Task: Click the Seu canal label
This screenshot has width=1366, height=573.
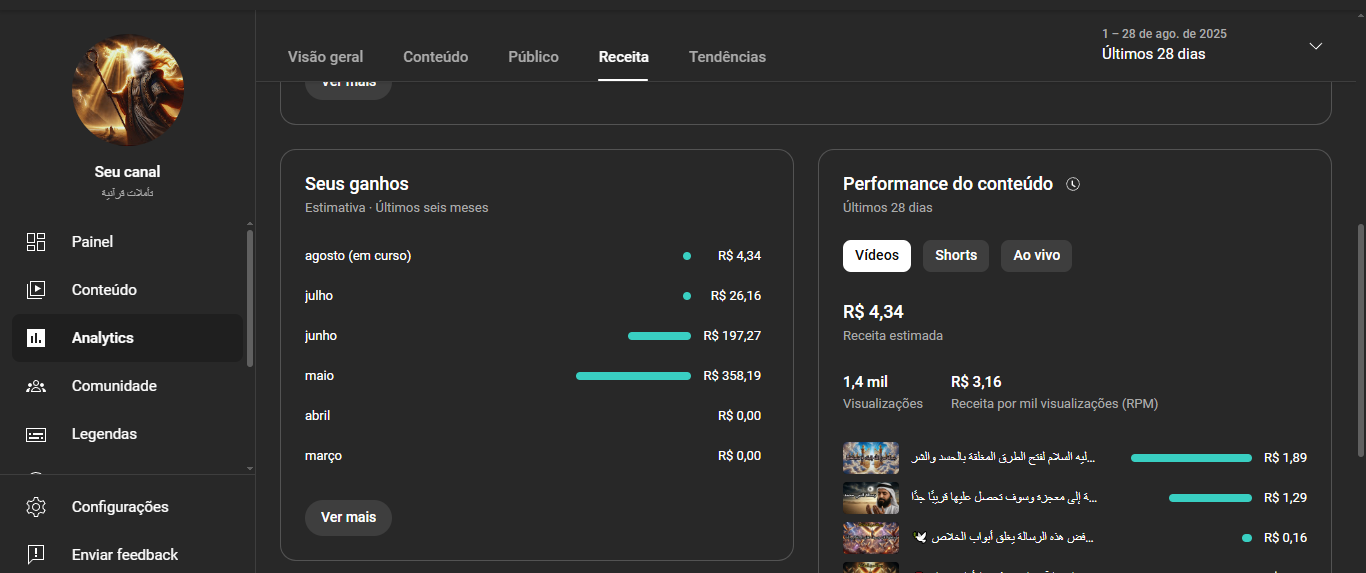Action: (x=127, y=172)
